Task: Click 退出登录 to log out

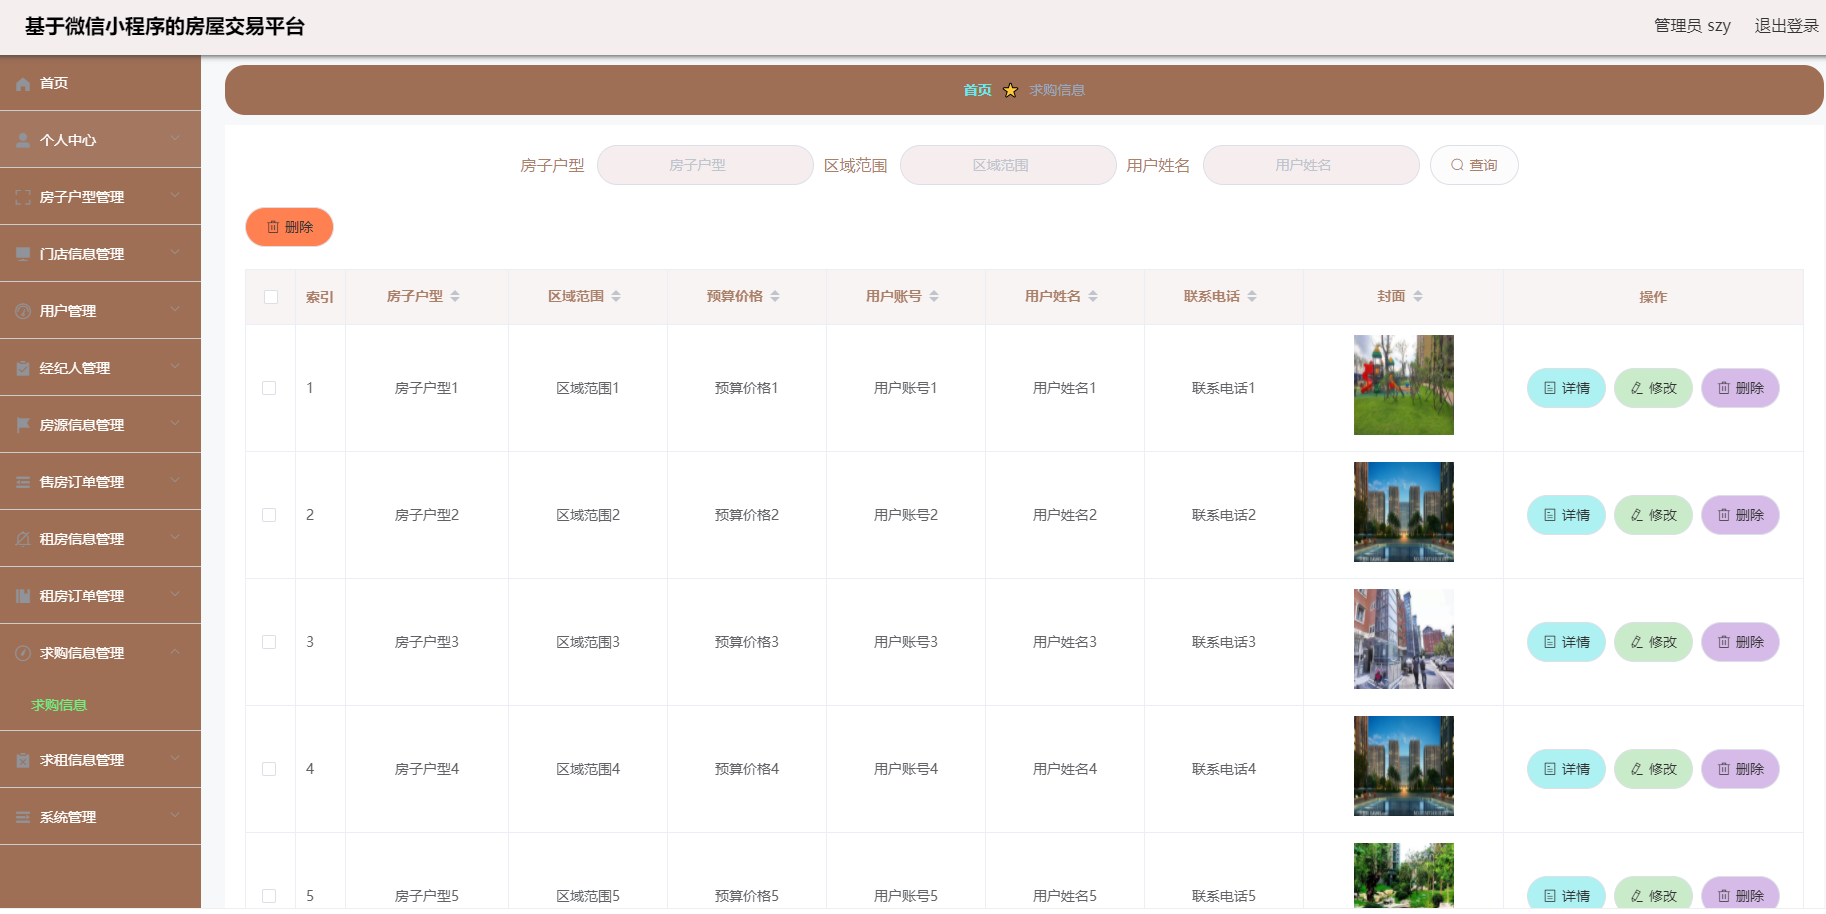Action: (1786, 26)
